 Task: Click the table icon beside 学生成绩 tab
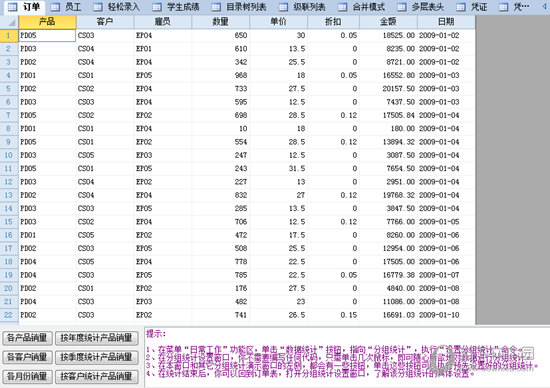[x=157, y=7]
